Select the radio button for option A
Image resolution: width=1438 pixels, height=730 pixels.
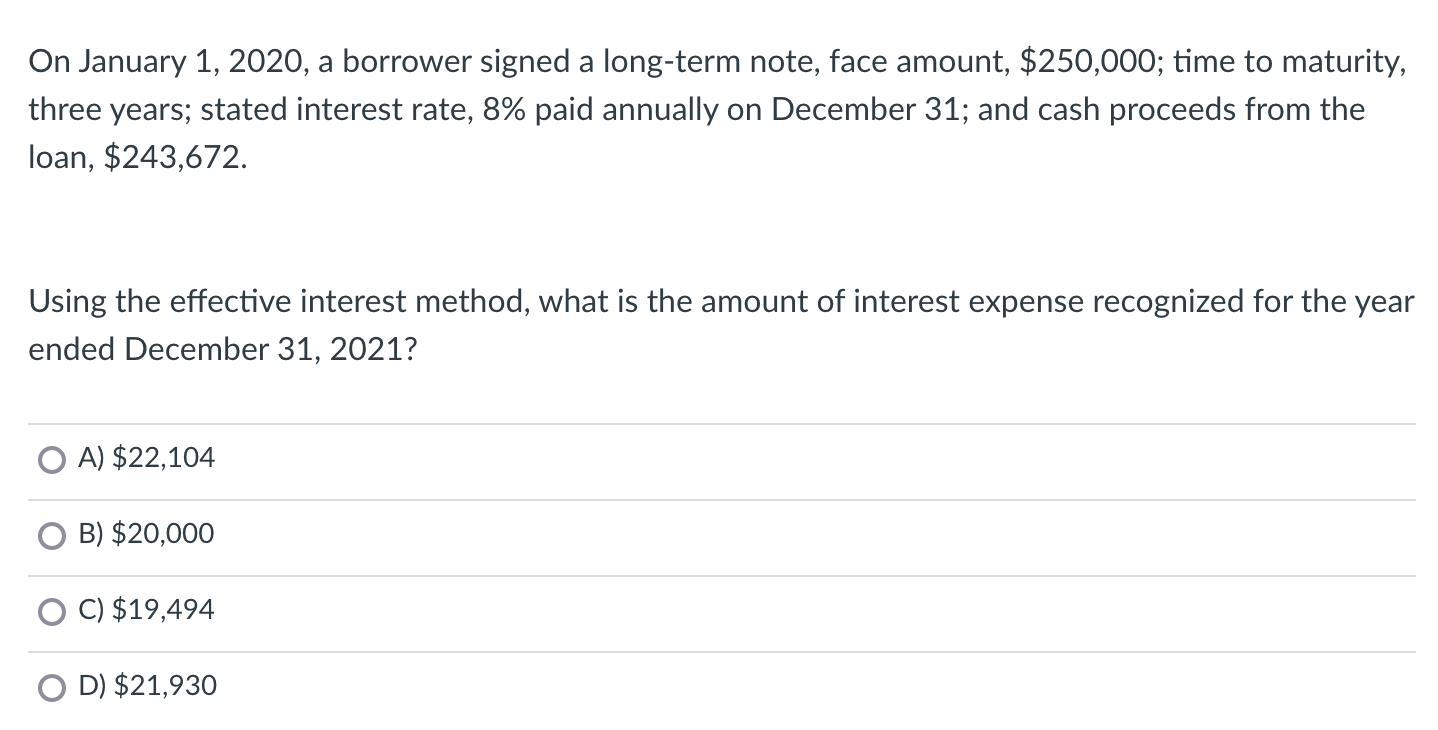(x=50, y=459)
